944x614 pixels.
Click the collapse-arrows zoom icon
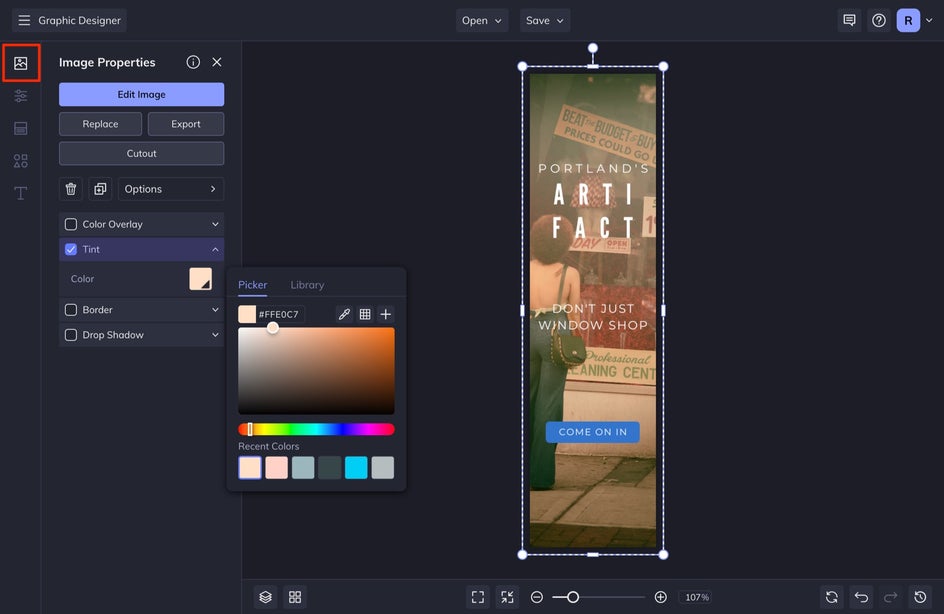[508, 597]
